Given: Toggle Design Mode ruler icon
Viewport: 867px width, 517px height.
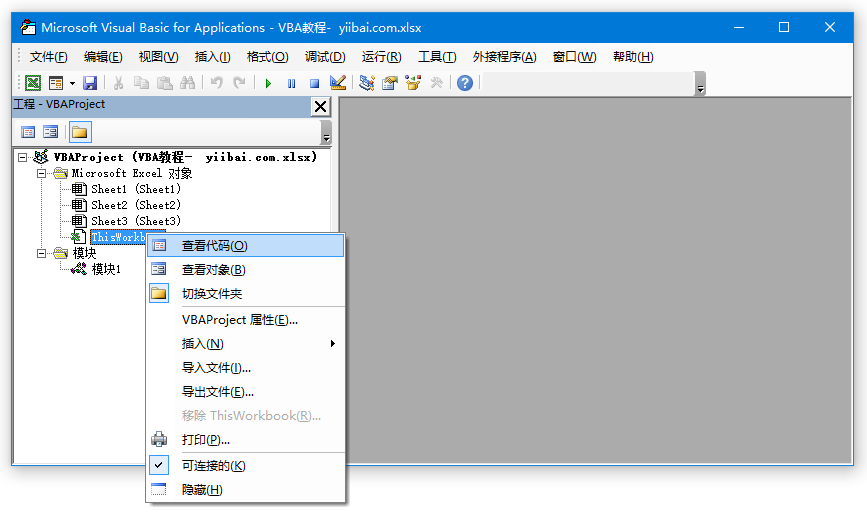Looking at the screenshot, I should (x=337, y=83).
